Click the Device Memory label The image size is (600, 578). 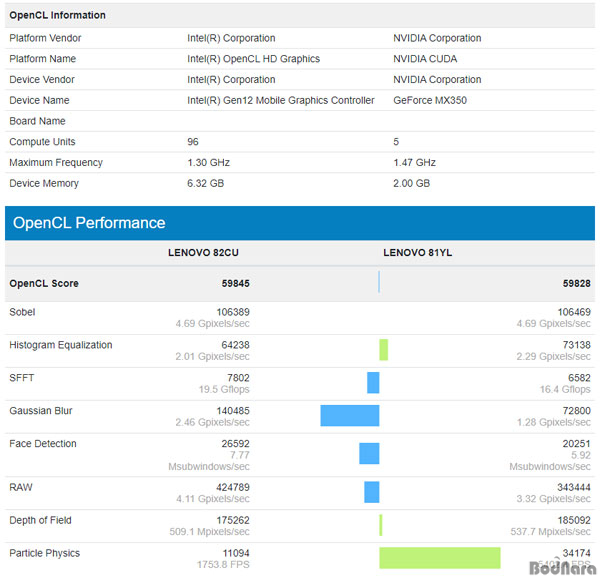44,183
